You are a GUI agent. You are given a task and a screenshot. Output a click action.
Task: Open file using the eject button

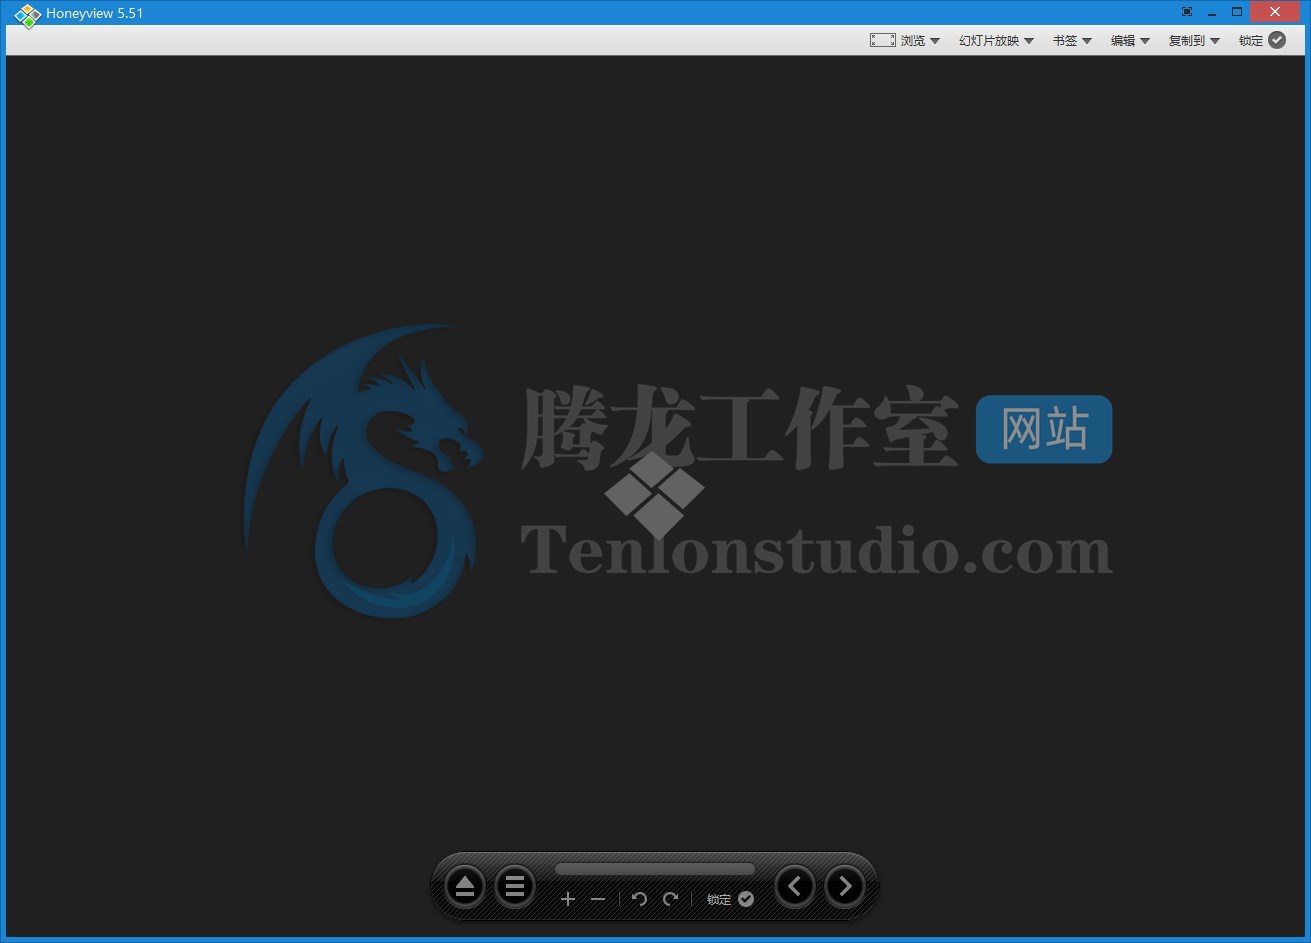pyautogui.click(x=465, y=886)
